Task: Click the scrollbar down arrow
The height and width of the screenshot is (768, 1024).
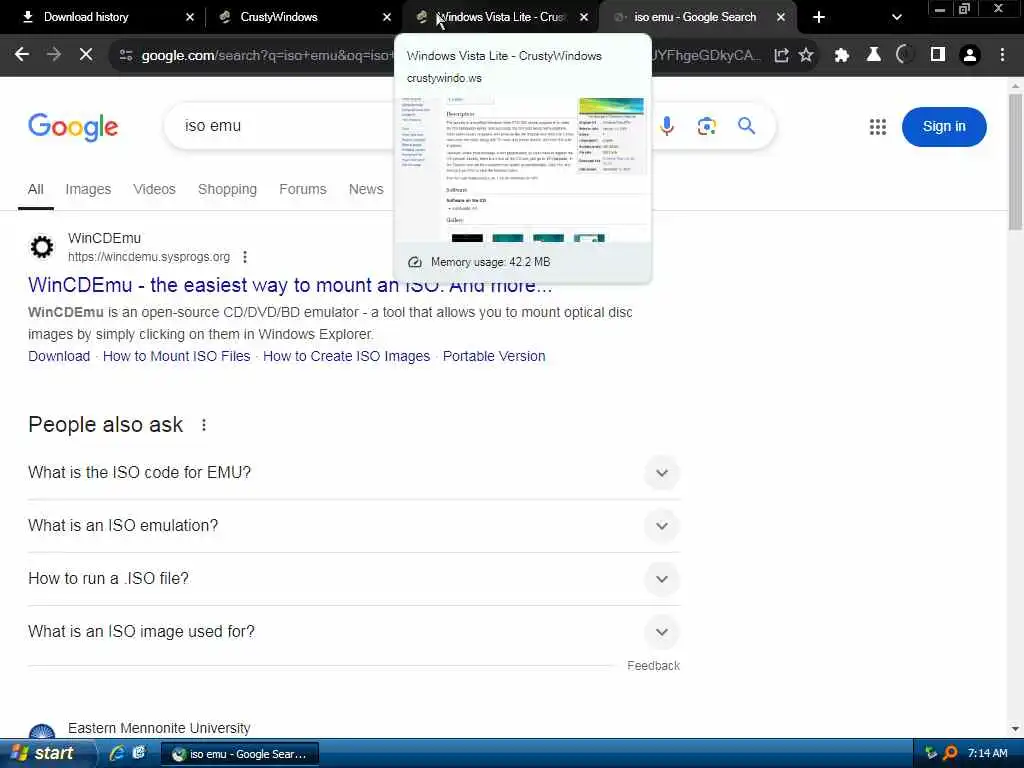Action: click(1015, 729)
